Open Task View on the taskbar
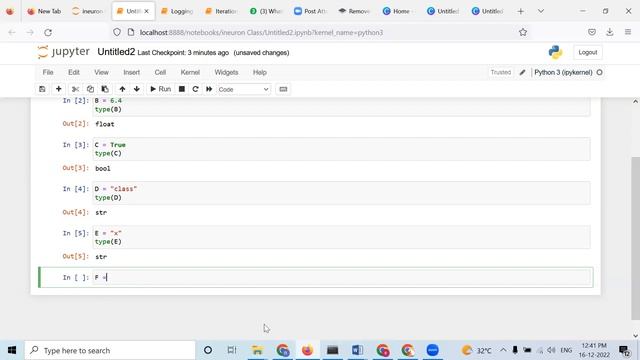Image resolution: width=640 pixels, height=360 pixels. coord(232,350)
